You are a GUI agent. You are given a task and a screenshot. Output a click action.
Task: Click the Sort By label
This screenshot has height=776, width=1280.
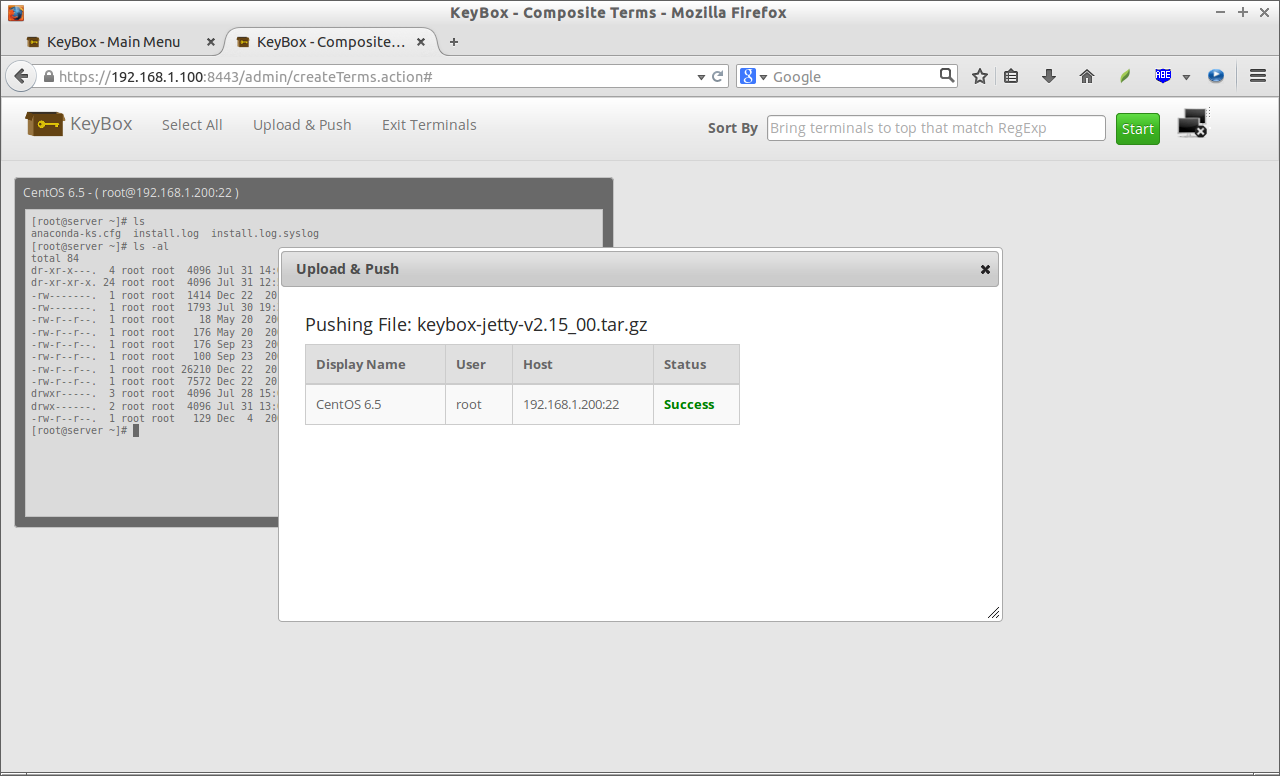click(x=733, y=128)
